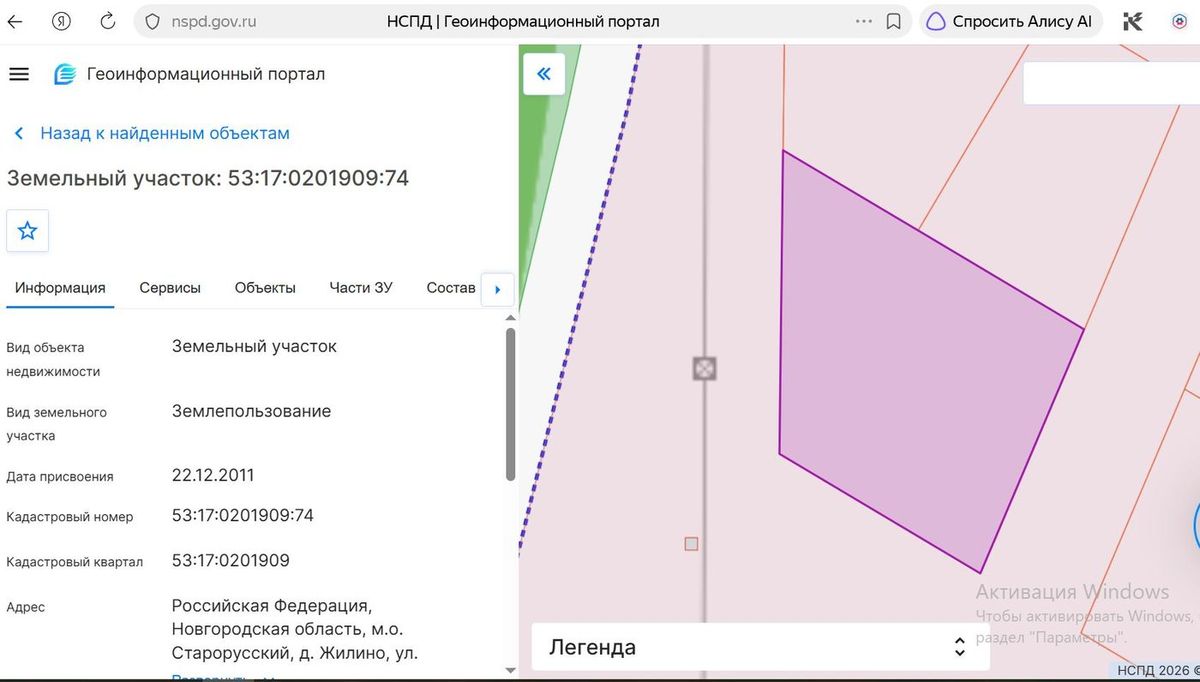
Task: Click the date value 22.12.2011
Action: tap(213, 475)
